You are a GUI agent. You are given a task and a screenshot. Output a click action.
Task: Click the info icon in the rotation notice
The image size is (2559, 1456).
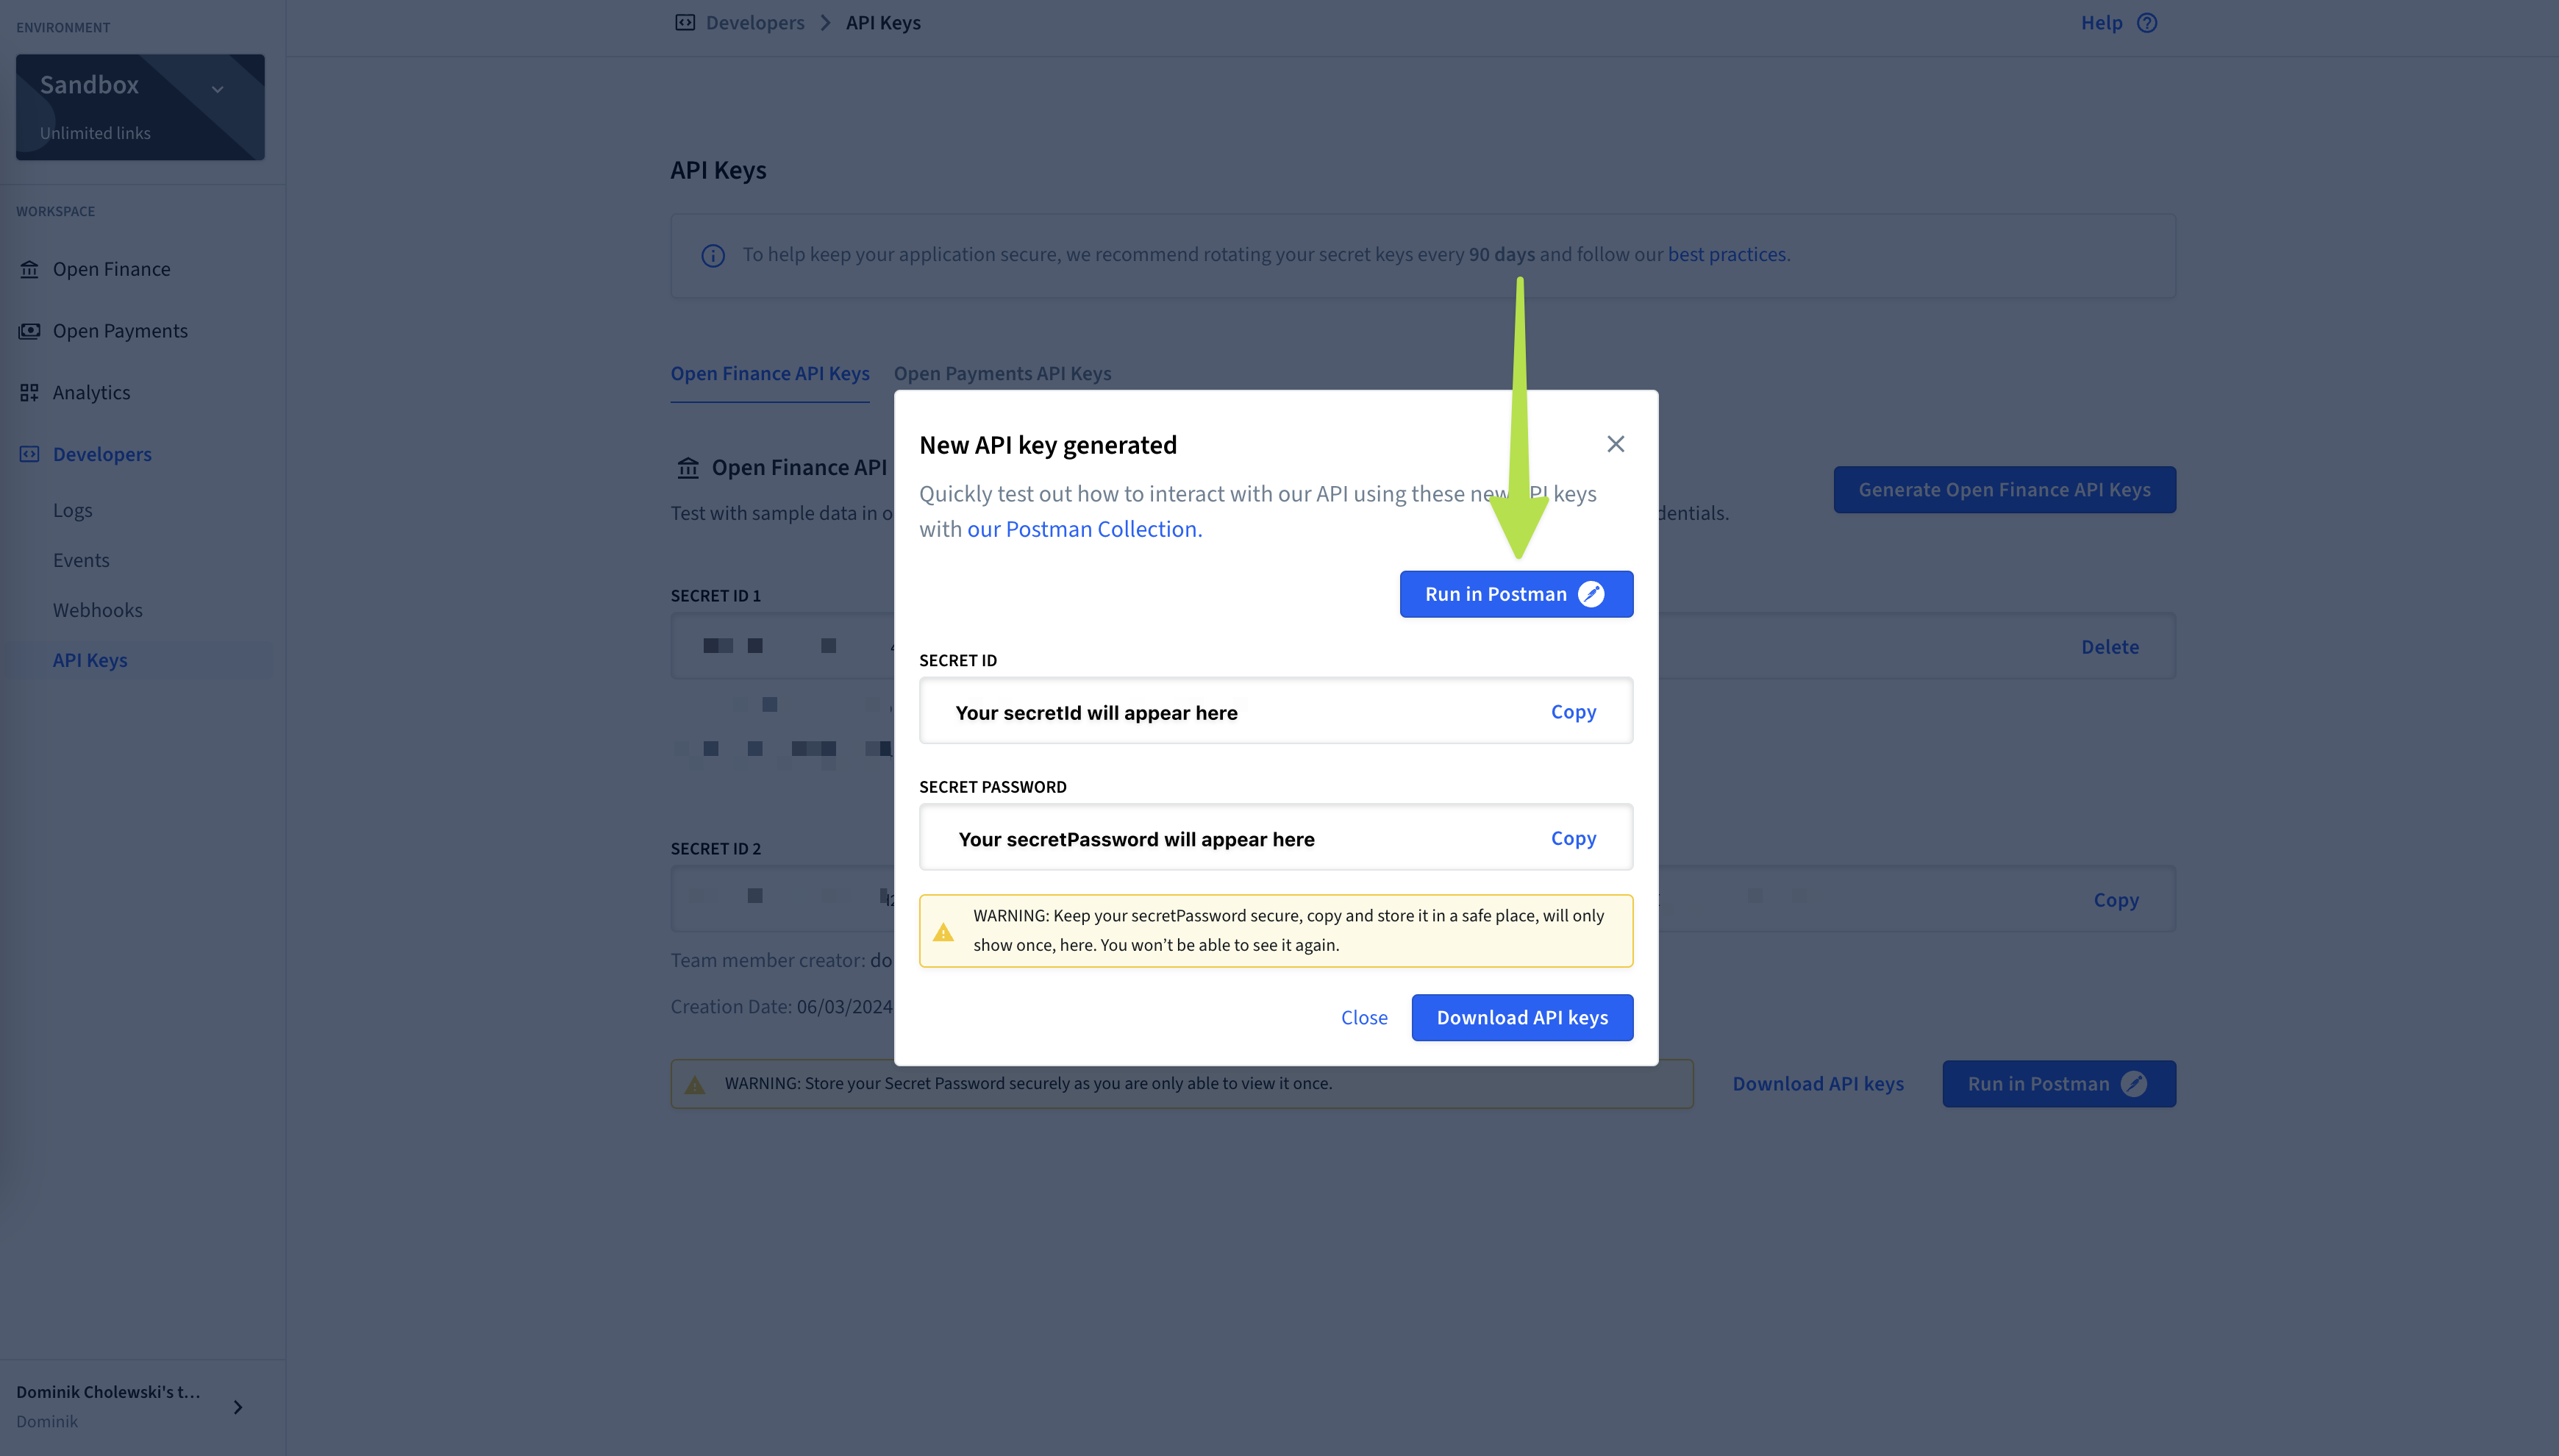click(x=713, y=256)
